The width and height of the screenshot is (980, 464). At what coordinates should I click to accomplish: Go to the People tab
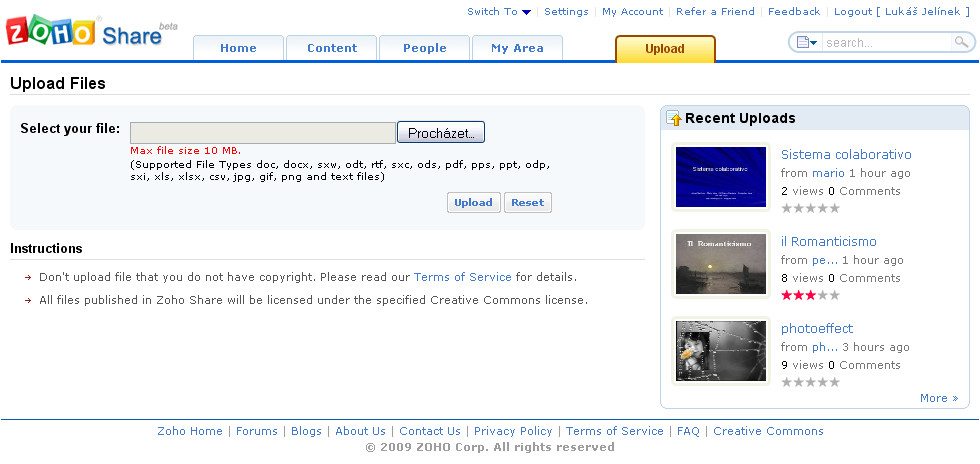pos(425,48)
